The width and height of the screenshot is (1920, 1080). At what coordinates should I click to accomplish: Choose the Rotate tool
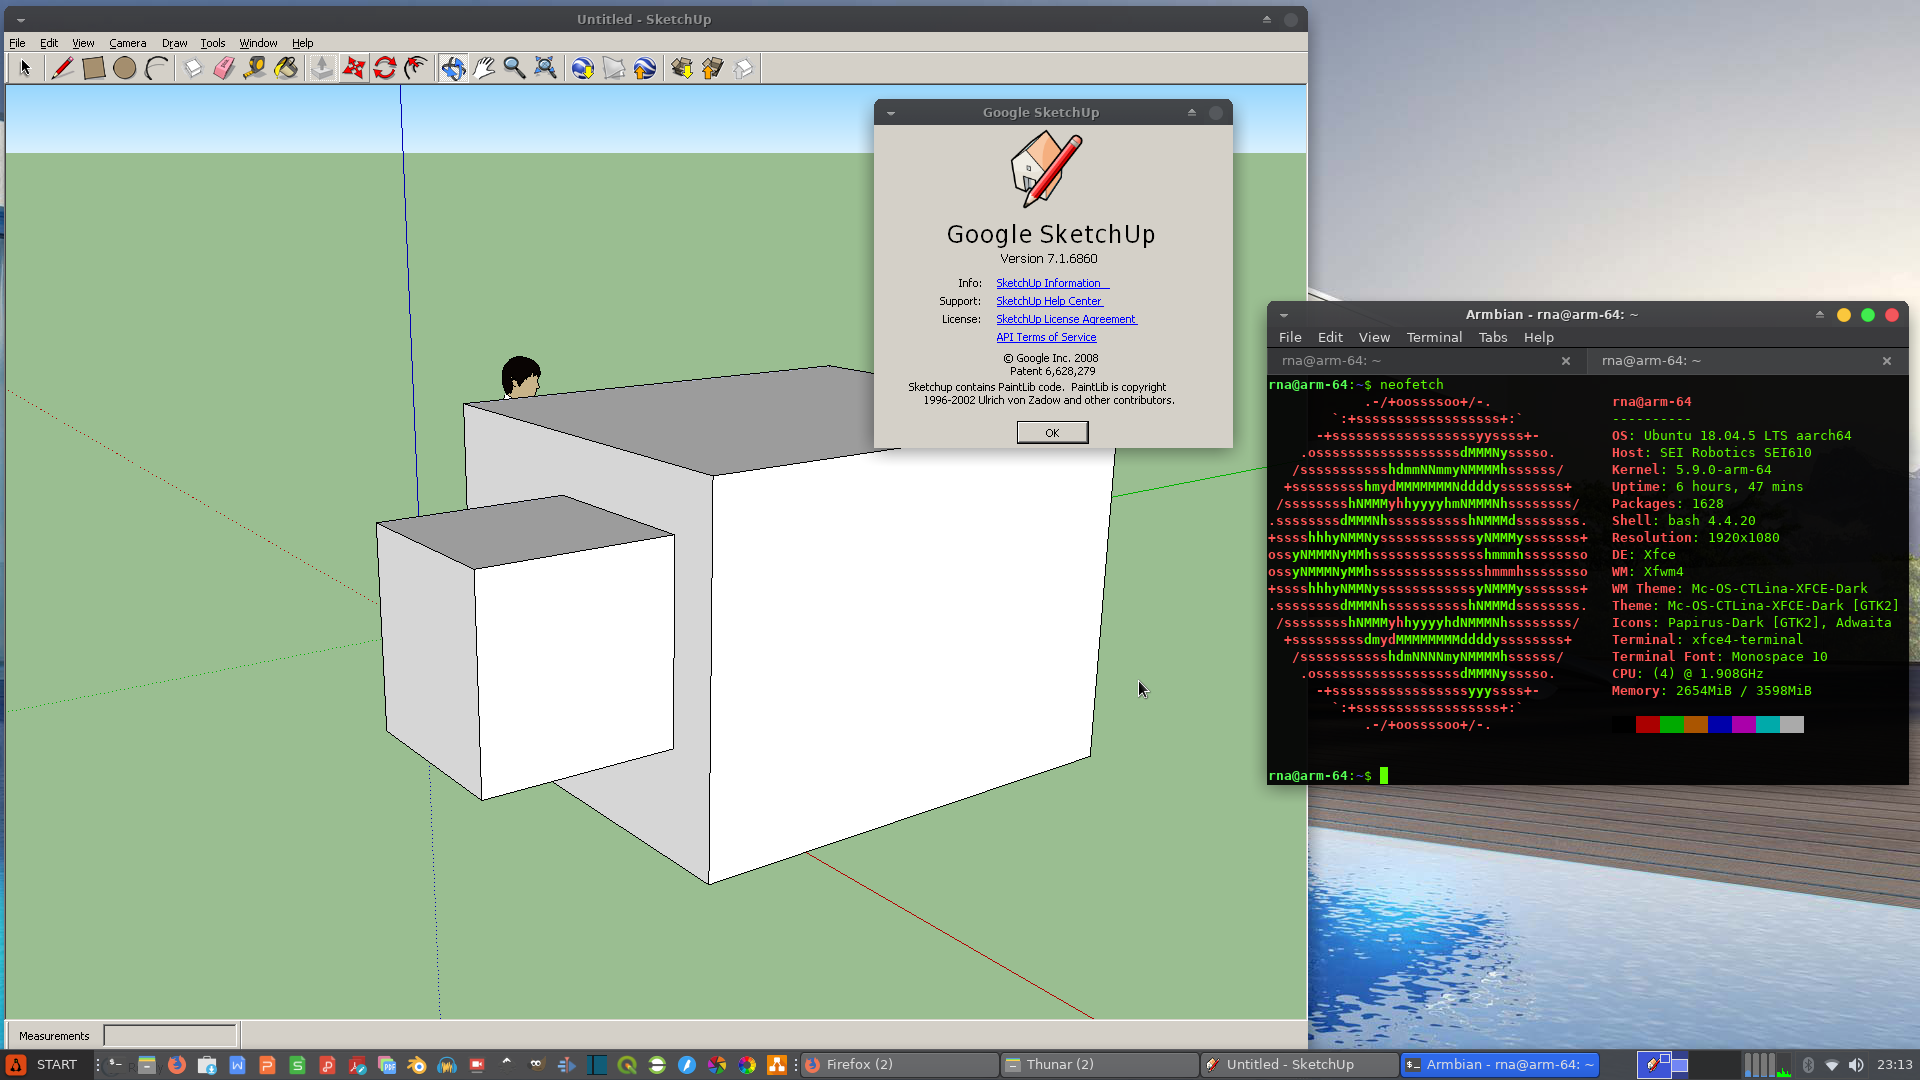(384, 68)
